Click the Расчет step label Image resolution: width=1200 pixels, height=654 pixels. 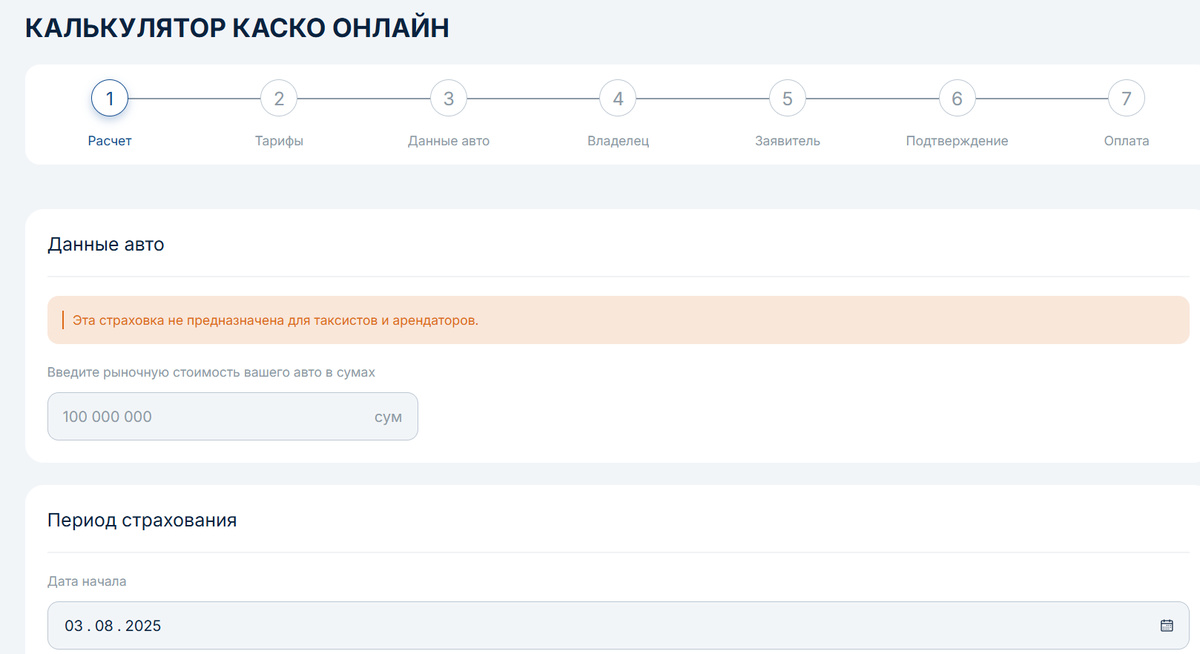(x=110, y=141)
